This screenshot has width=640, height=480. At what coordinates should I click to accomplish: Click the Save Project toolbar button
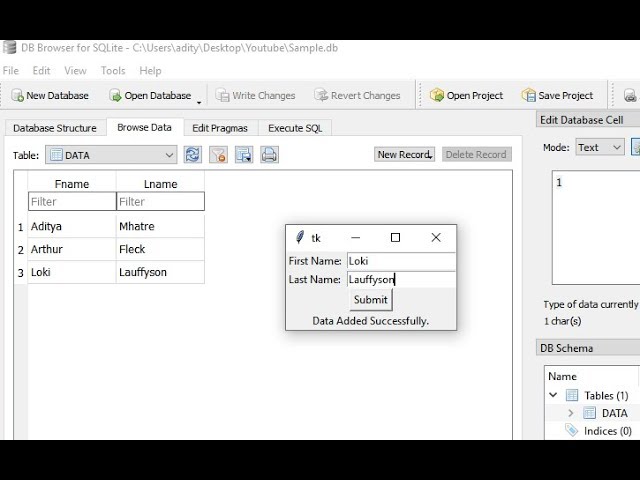pos(558,96)
